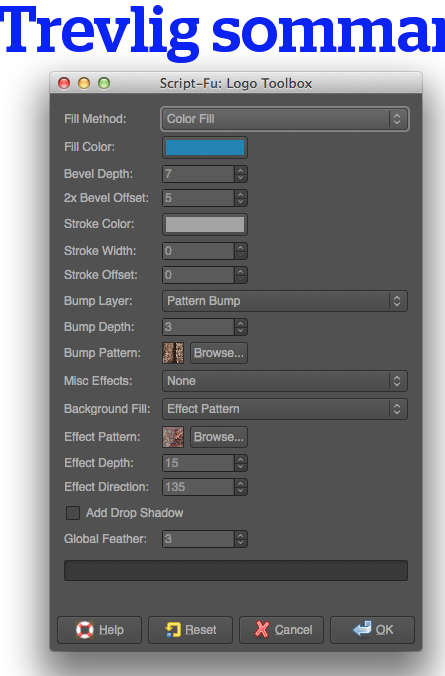This screenshot has height=676, width=445.
Task: Enable the Add Drop Shadow checkbox
Action: point(73,513)
